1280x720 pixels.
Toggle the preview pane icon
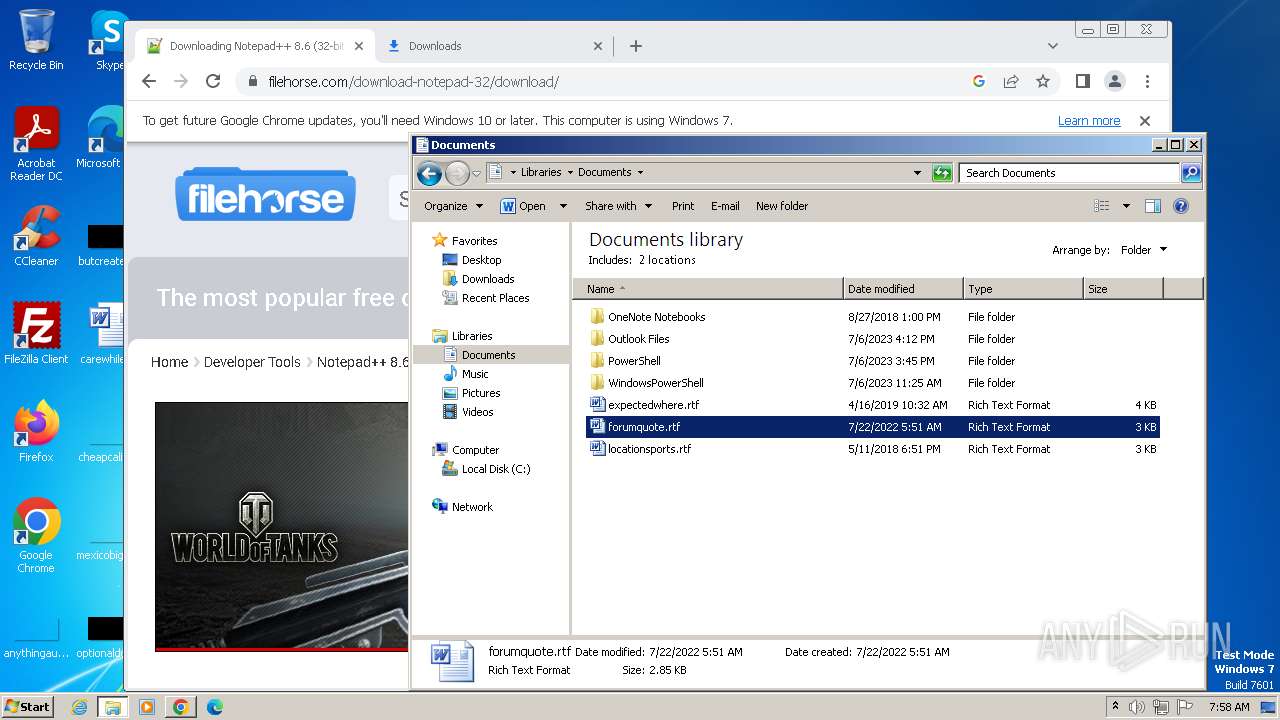(x=1152, y=206)
